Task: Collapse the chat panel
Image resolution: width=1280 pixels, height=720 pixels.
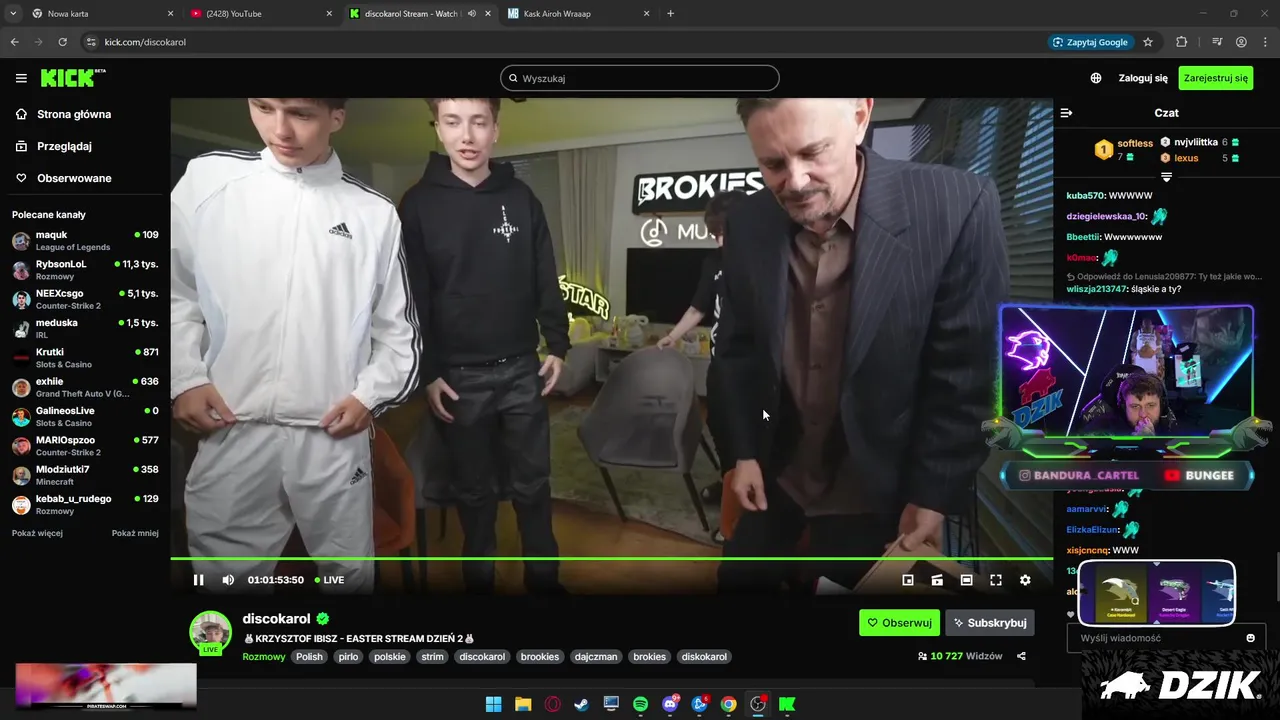Action: (x=1066, y=113)
